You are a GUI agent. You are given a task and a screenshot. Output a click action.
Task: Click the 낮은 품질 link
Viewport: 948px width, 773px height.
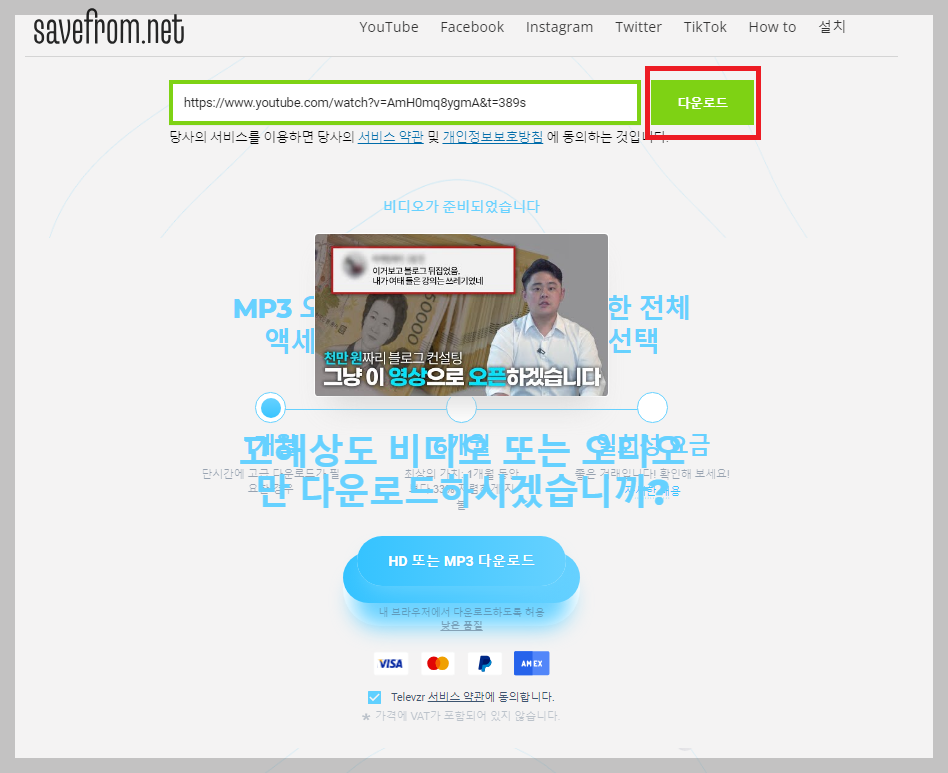pyautogui.click(x=461, y=626)
